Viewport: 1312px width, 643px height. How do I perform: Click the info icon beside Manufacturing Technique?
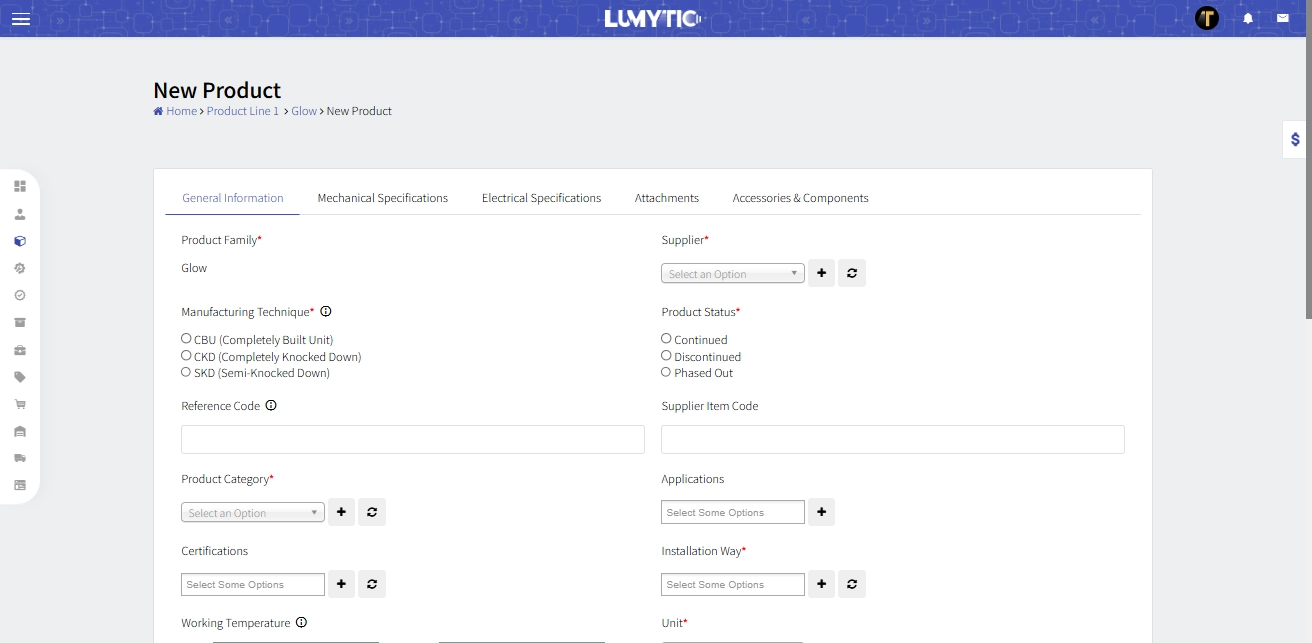coord(326,311)
